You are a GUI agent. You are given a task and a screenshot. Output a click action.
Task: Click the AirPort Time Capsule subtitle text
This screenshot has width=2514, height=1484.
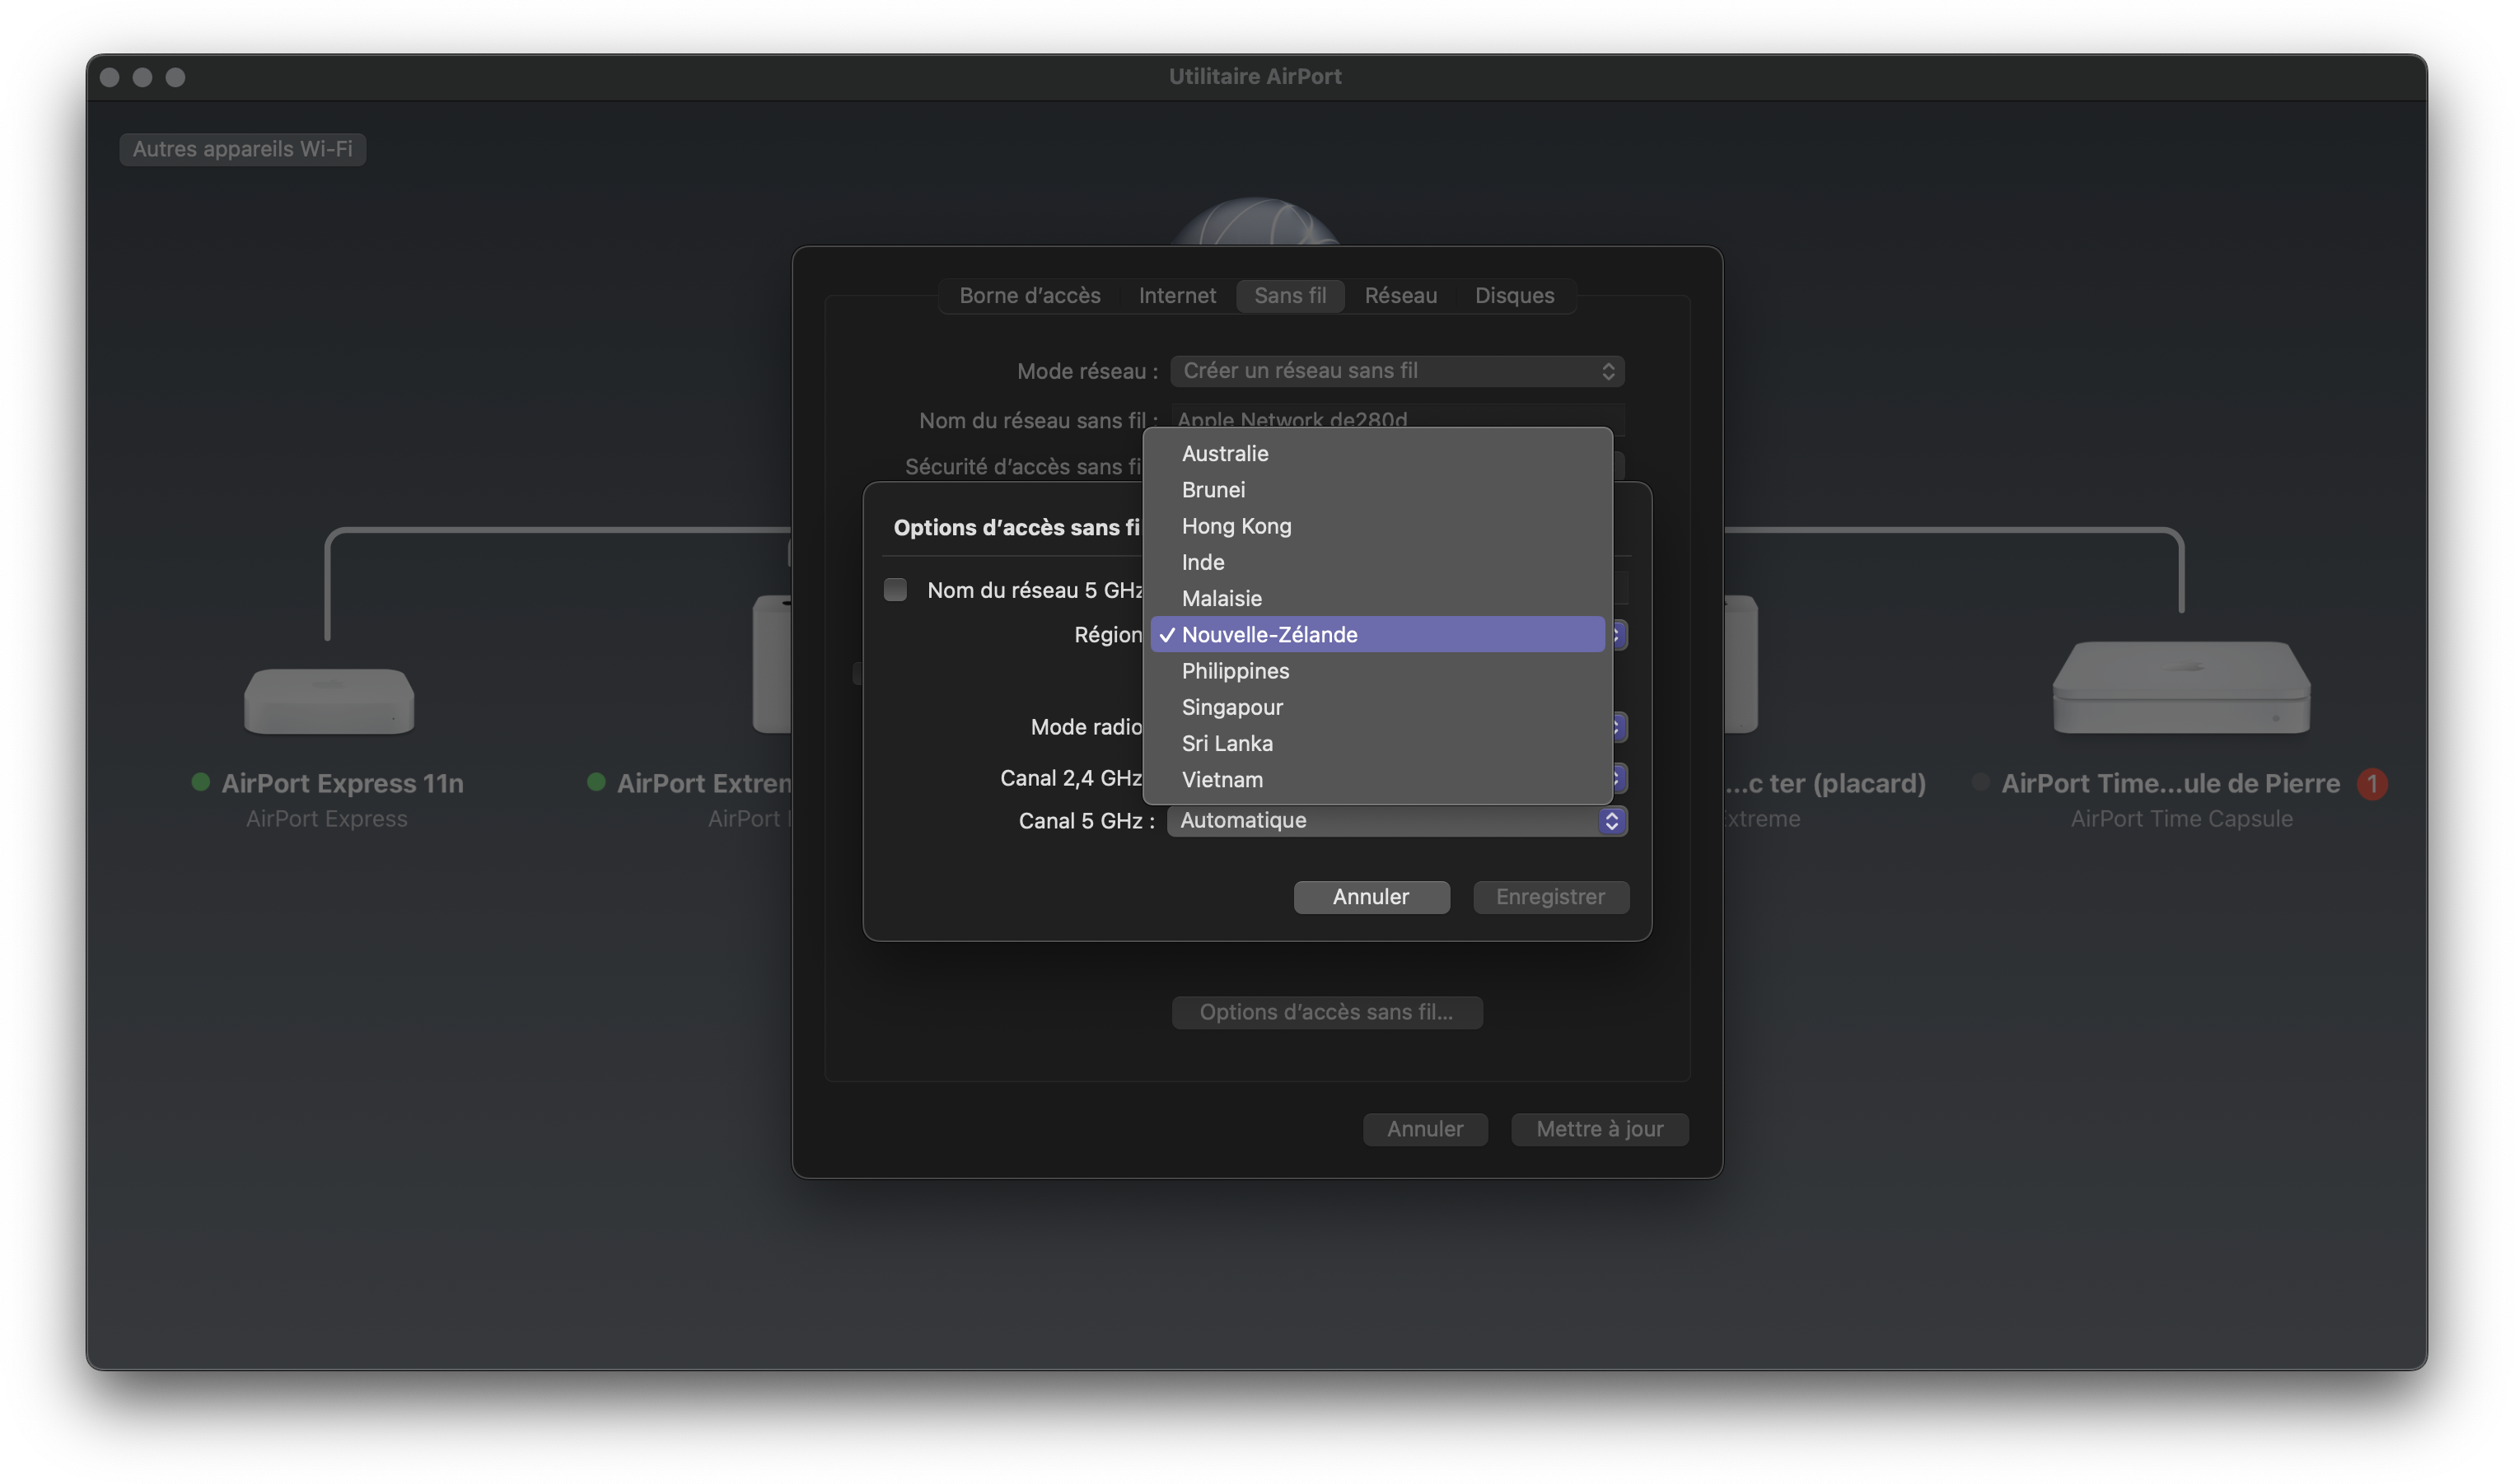pyautogui.click(x=2181, y=819)
